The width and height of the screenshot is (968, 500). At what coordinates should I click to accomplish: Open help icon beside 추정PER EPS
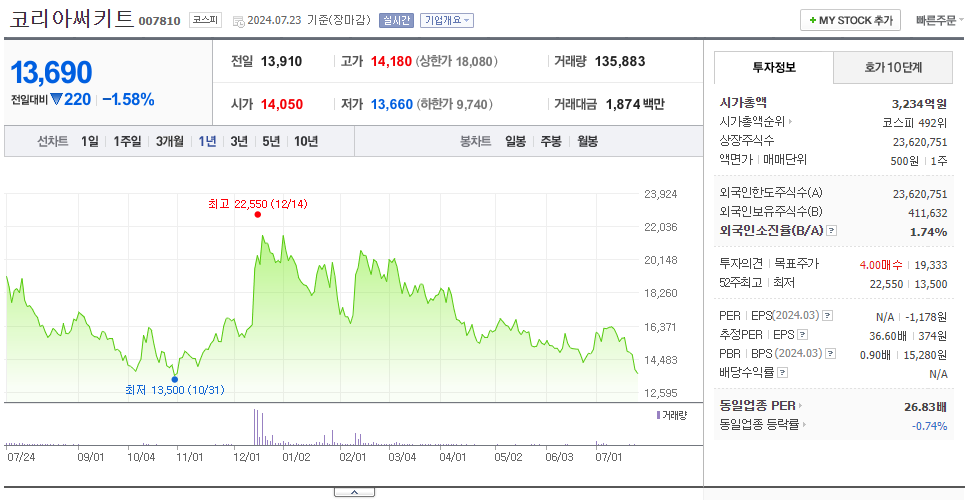(x=803, y=335)
